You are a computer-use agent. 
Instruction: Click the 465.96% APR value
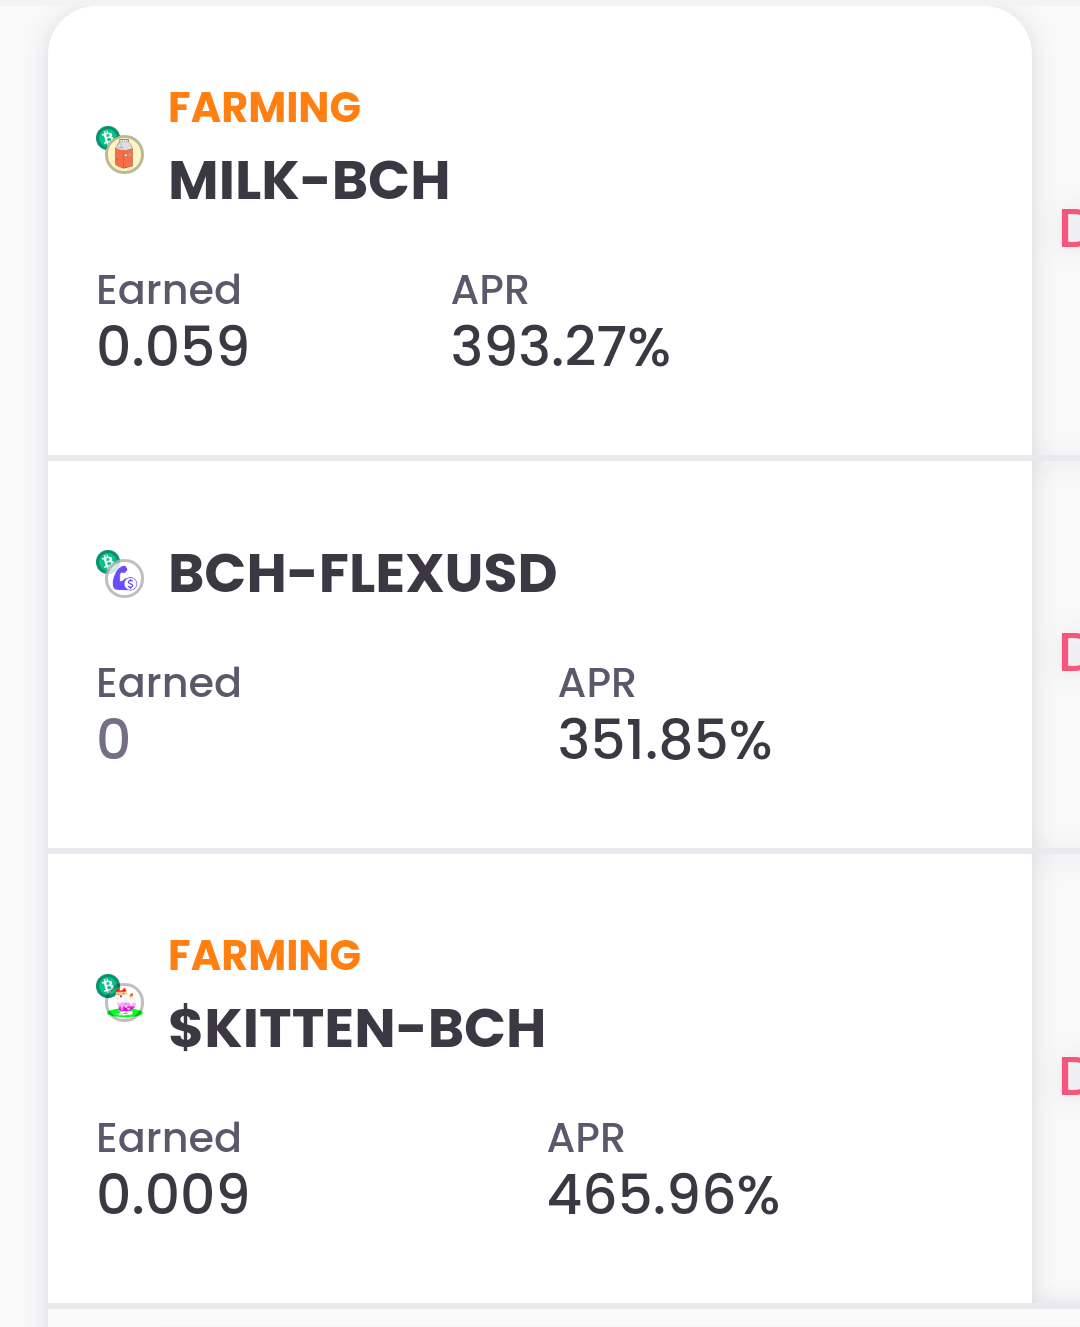pyautogui.click(x=663, y=1195)
